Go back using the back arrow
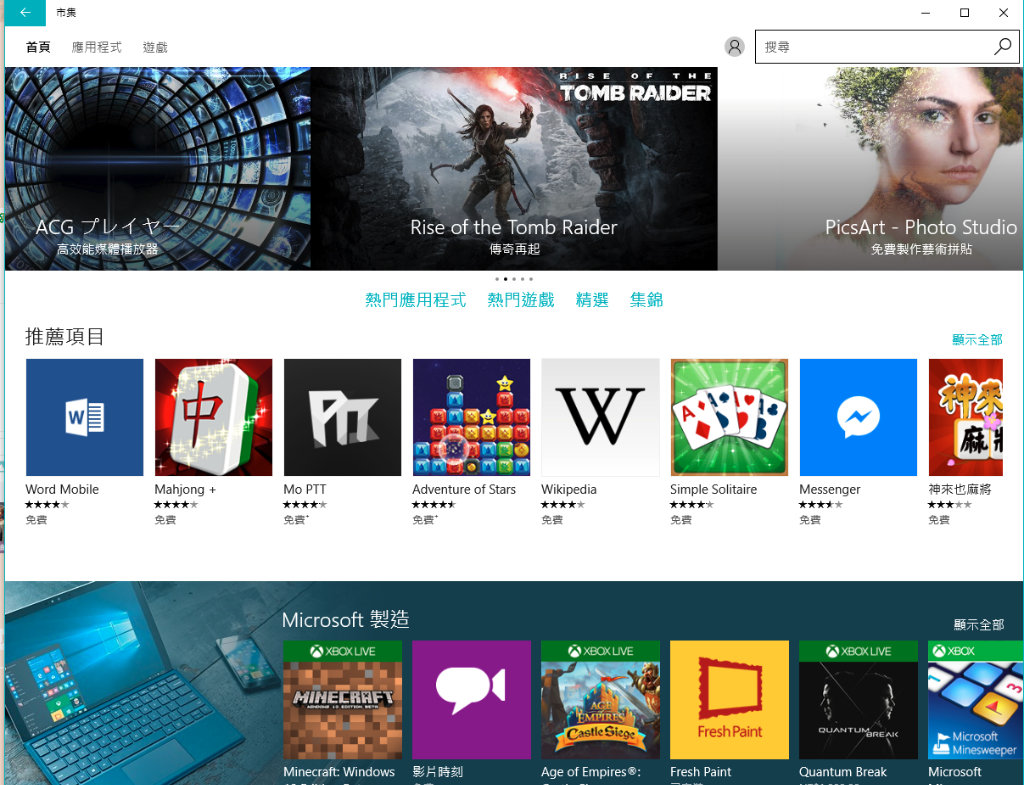1024x785 pixels. click(25, 12)
